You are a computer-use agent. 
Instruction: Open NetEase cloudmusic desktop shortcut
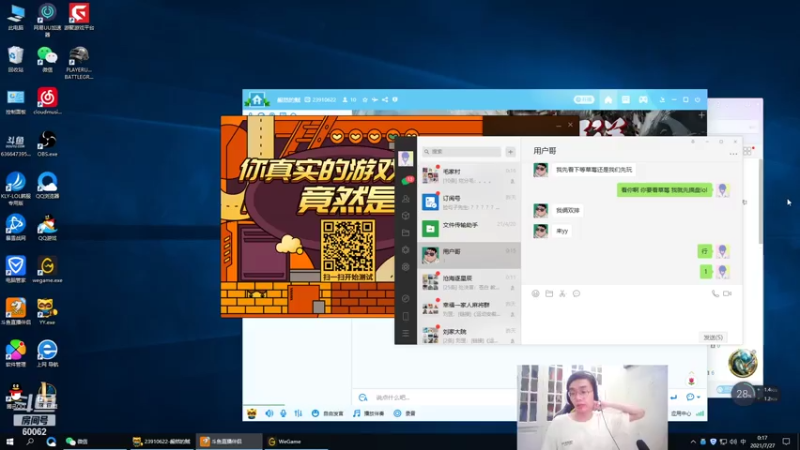click(47, 101)
